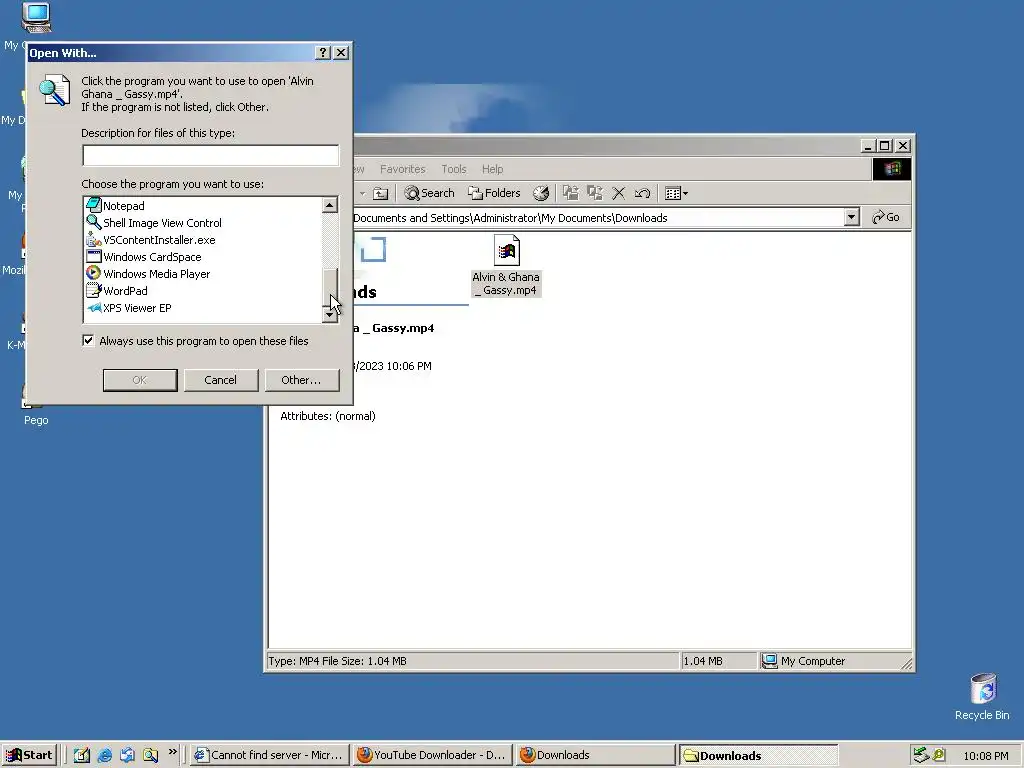Select Windows CardSpace program entry
This screenshot has height=768, width=1024.
point(144,257)
